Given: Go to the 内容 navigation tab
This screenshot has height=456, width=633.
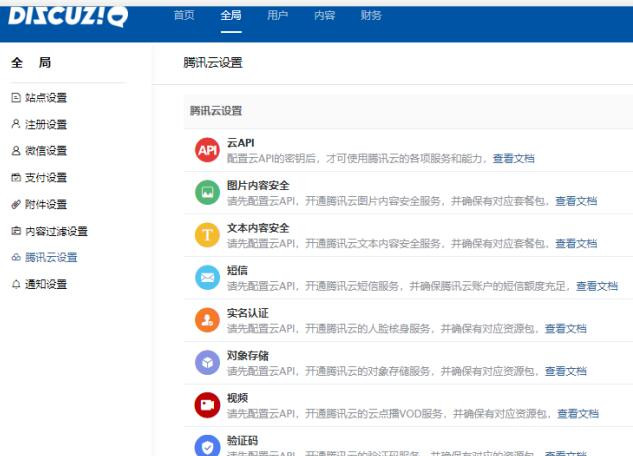Looking at the screenshot, I should [x=324, y=16].
